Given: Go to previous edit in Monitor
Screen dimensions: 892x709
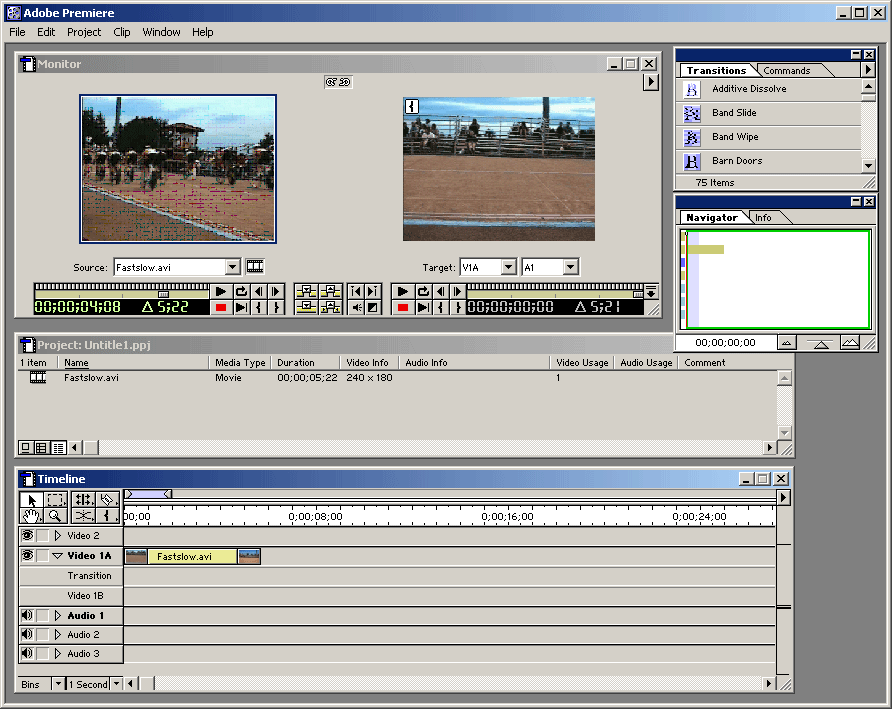Looking at the screenshot, I should tap(356, 291).
